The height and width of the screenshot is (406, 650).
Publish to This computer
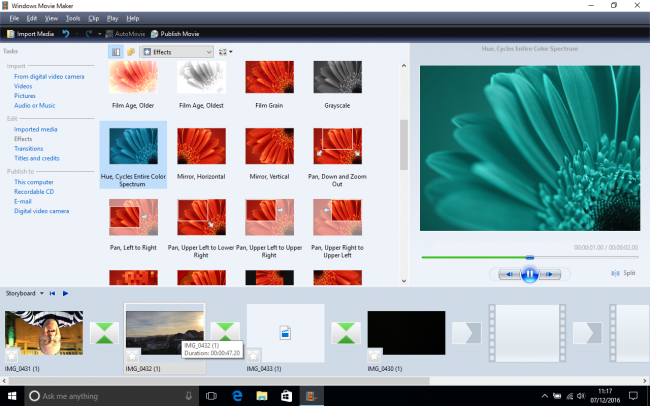(34, 182)
